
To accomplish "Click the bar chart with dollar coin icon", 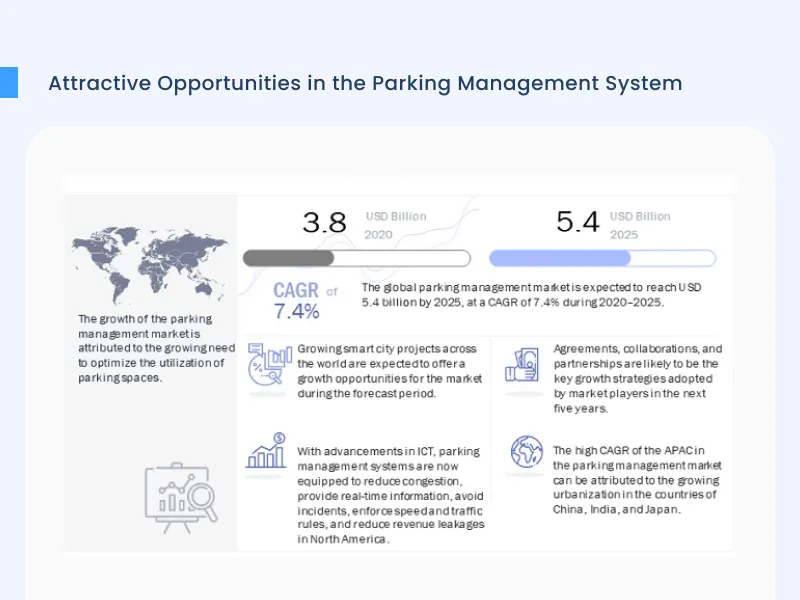I will 267,452.
